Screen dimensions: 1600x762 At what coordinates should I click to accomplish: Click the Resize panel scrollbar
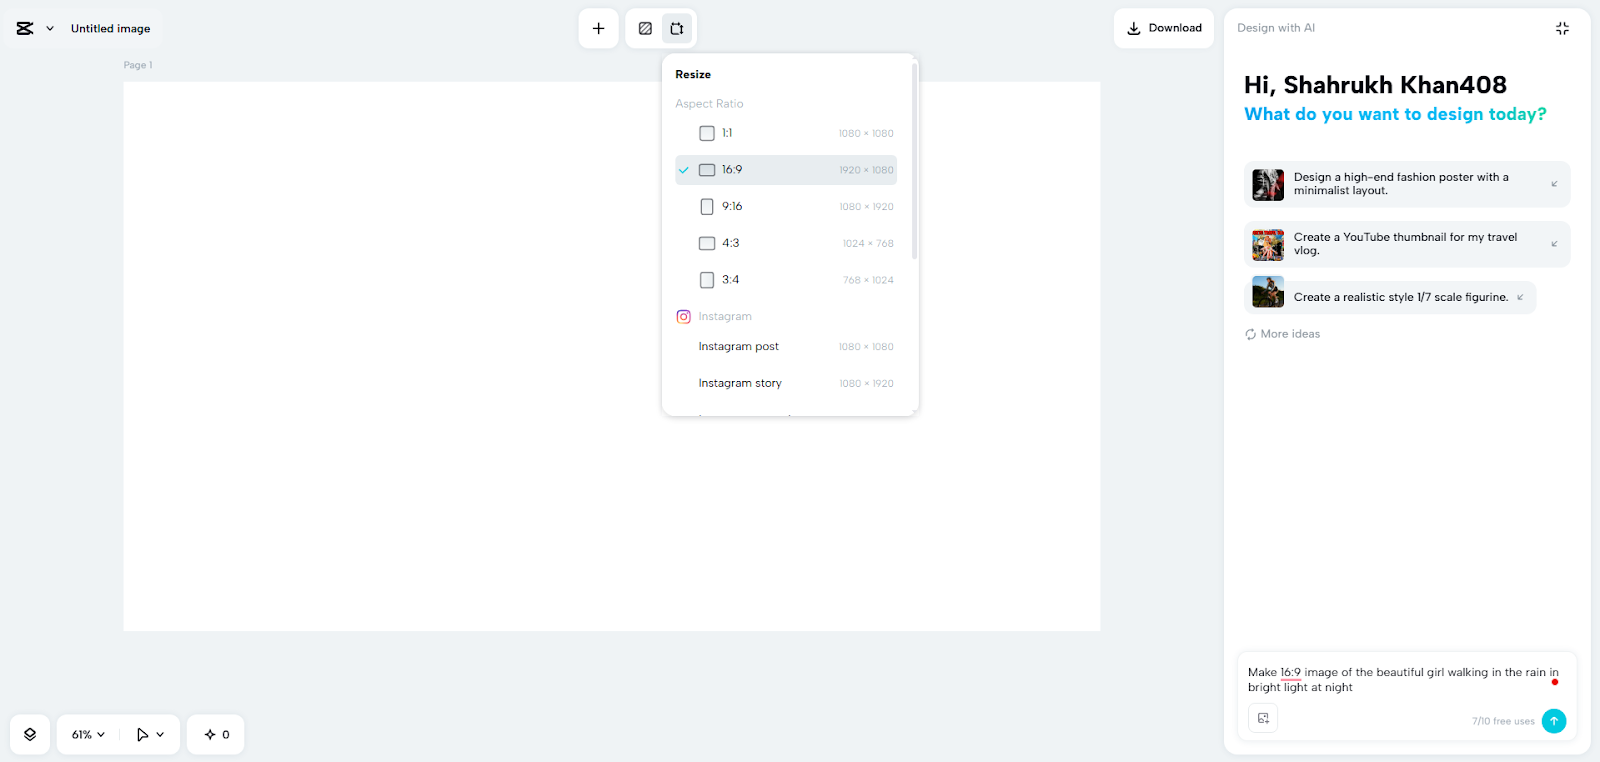click(x=914, y=160)
